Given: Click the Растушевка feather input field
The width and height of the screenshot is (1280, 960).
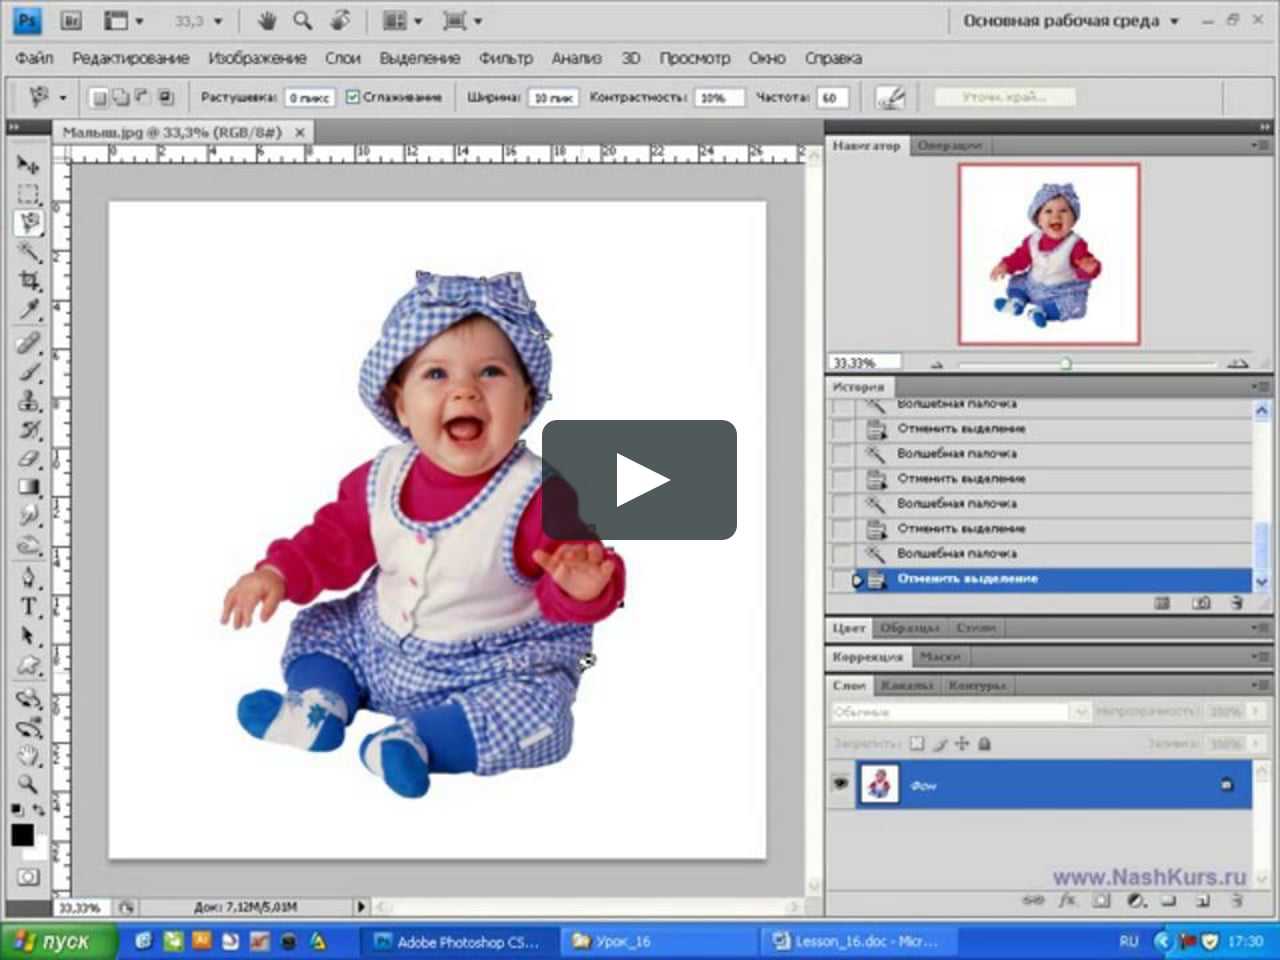Looking at the screenshot, I should [x=311, y=97].
